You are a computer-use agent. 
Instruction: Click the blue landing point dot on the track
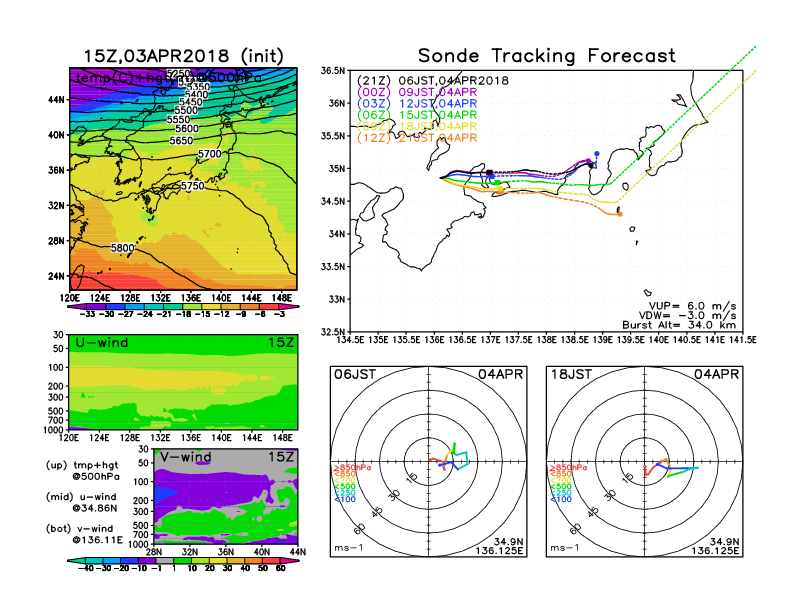(x=597, y=154)
